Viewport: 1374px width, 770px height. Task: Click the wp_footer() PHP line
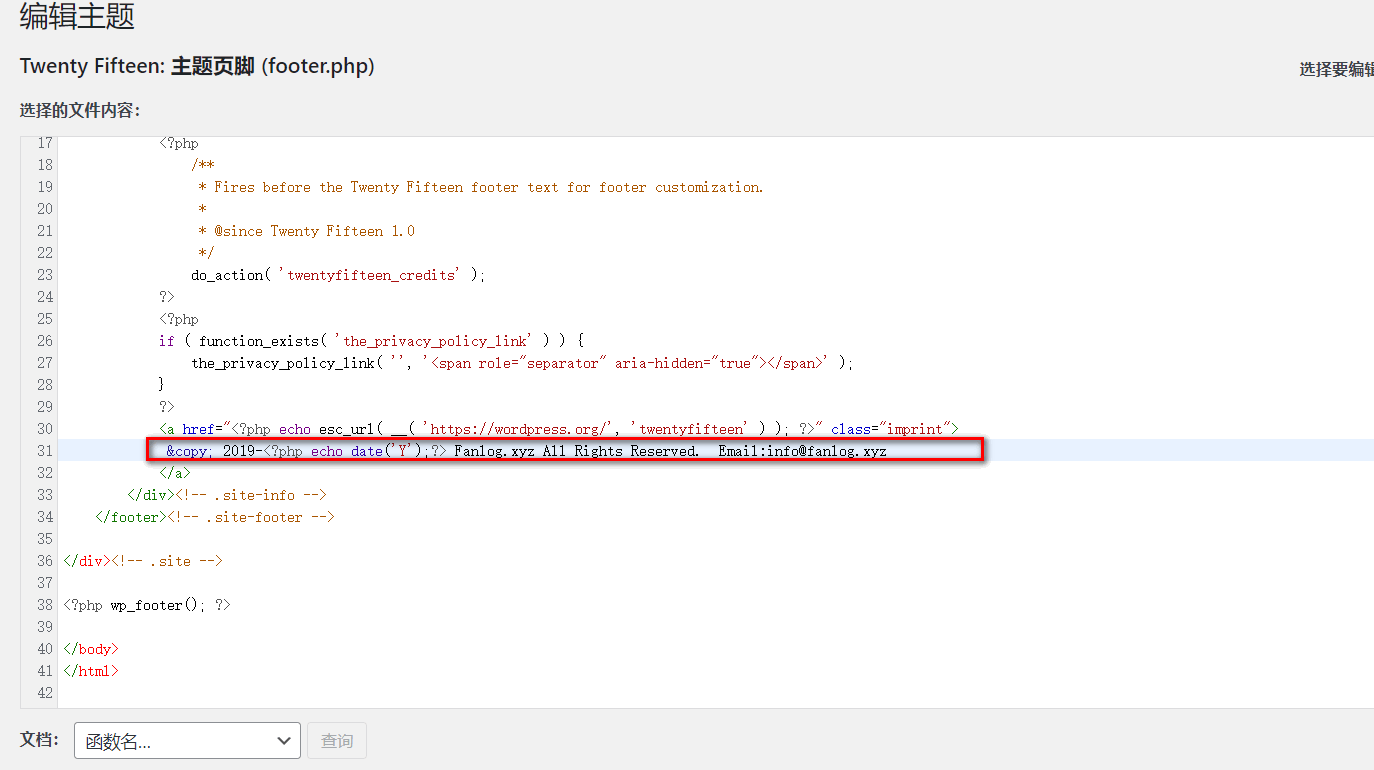147,605
